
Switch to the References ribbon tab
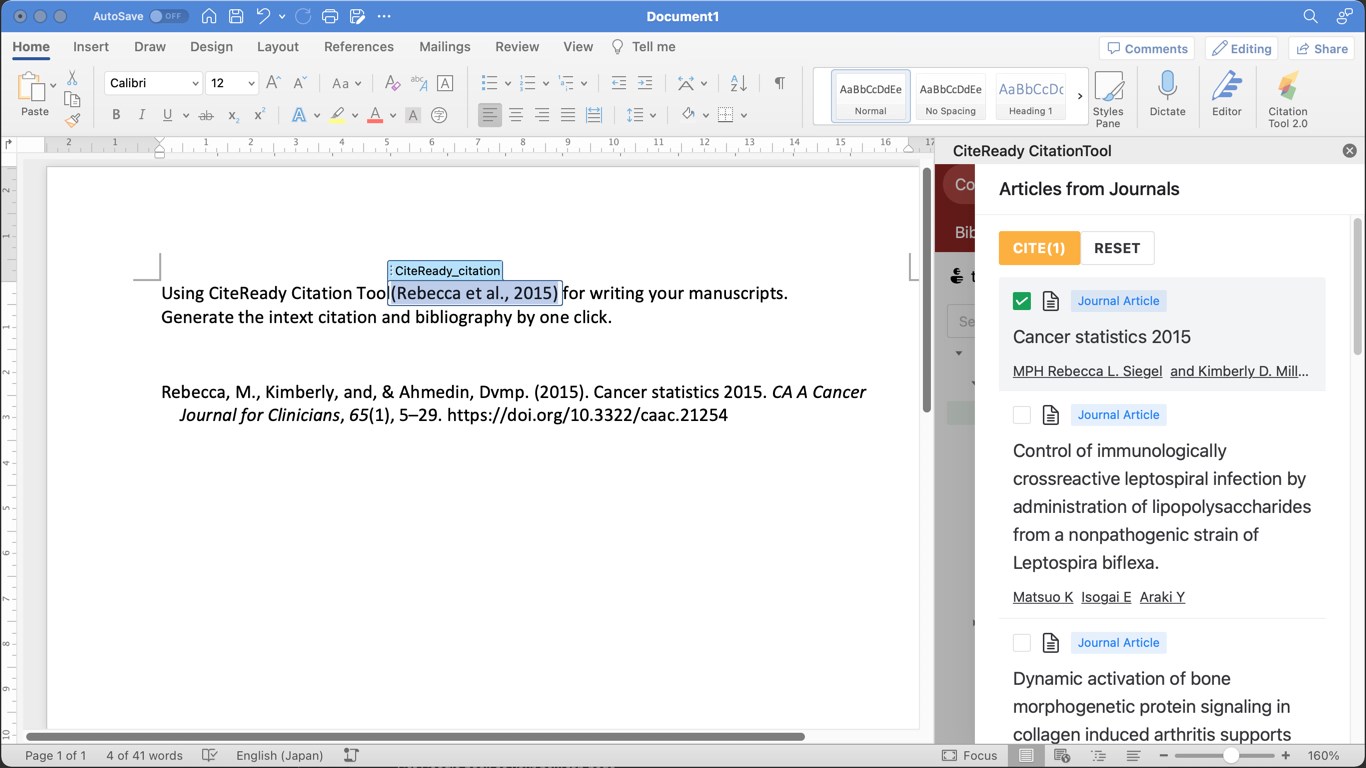click(x=358, y=47)
